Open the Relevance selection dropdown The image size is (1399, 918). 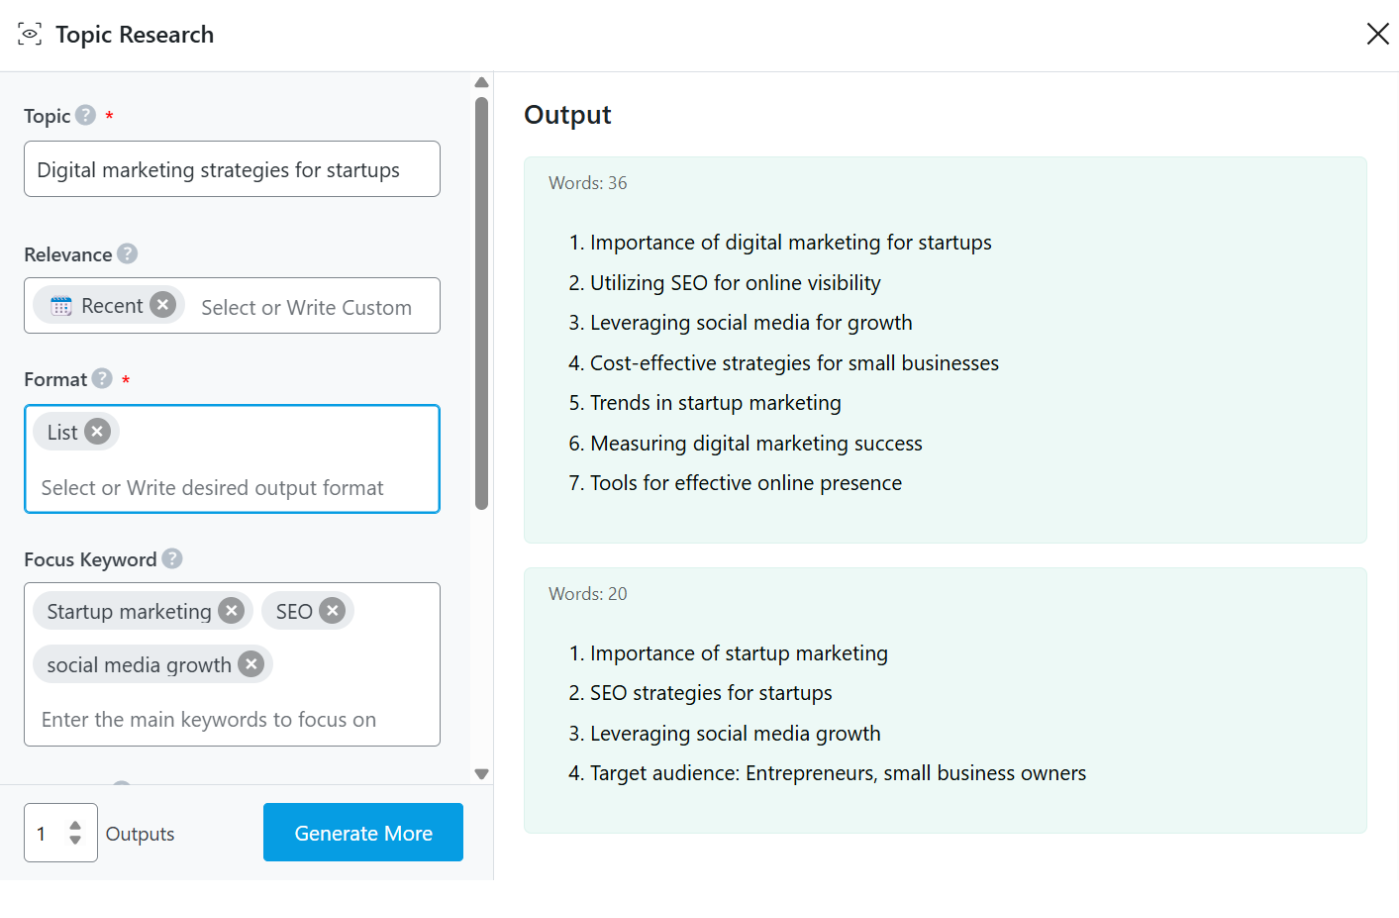coord(306,307)
